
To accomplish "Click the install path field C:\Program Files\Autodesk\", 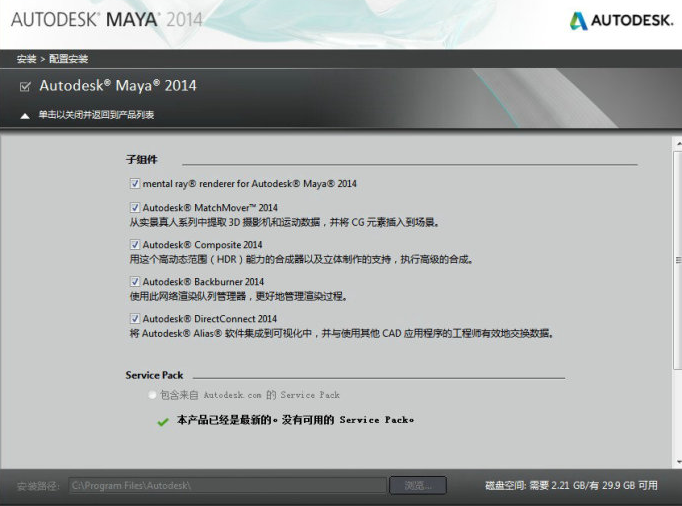I will pyautogui.click(x=227, y=486).
